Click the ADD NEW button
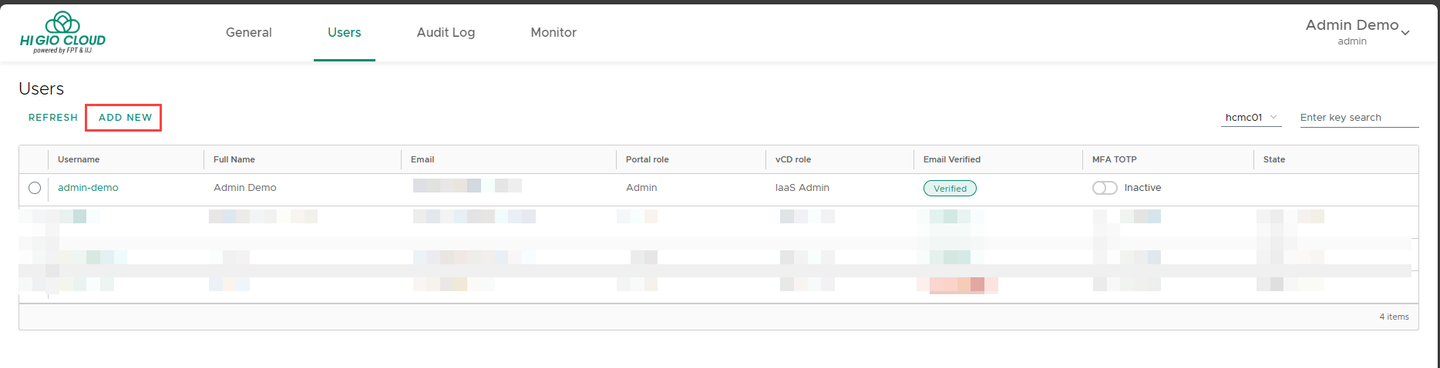This screenshot has width=1440, height=368. 125,118
